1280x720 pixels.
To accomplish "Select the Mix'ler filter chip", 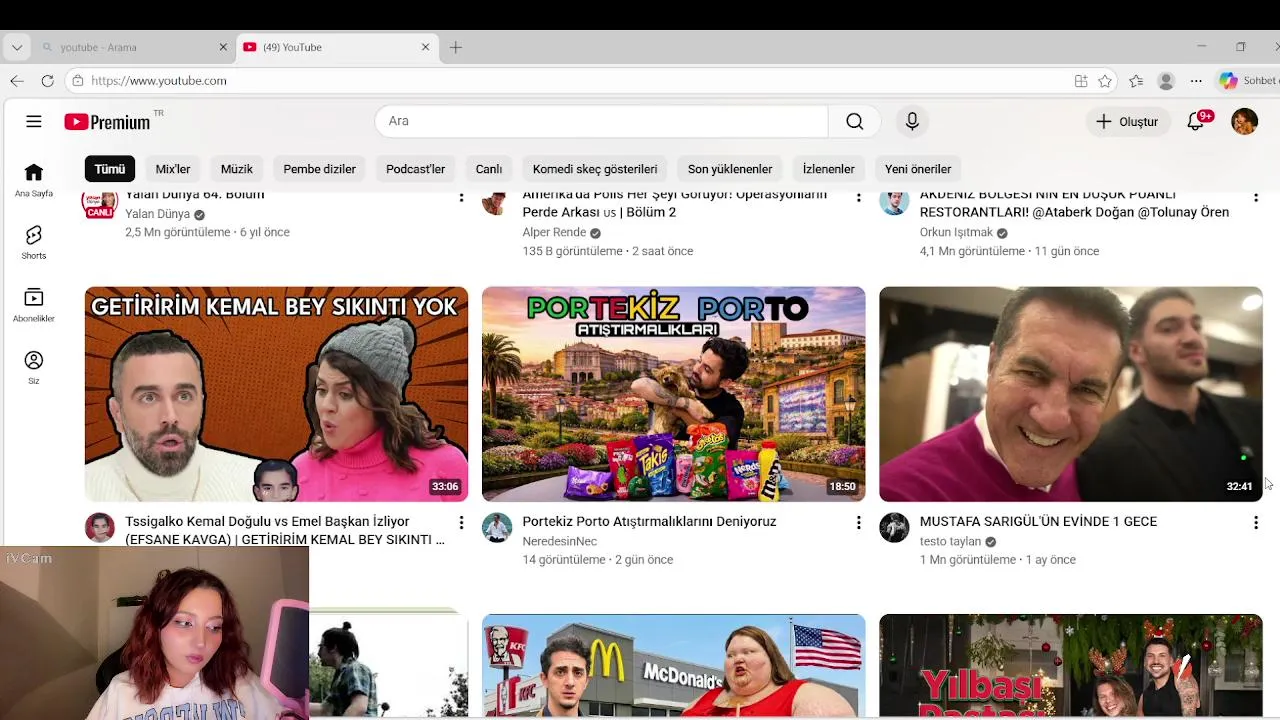I will (173, 169).
